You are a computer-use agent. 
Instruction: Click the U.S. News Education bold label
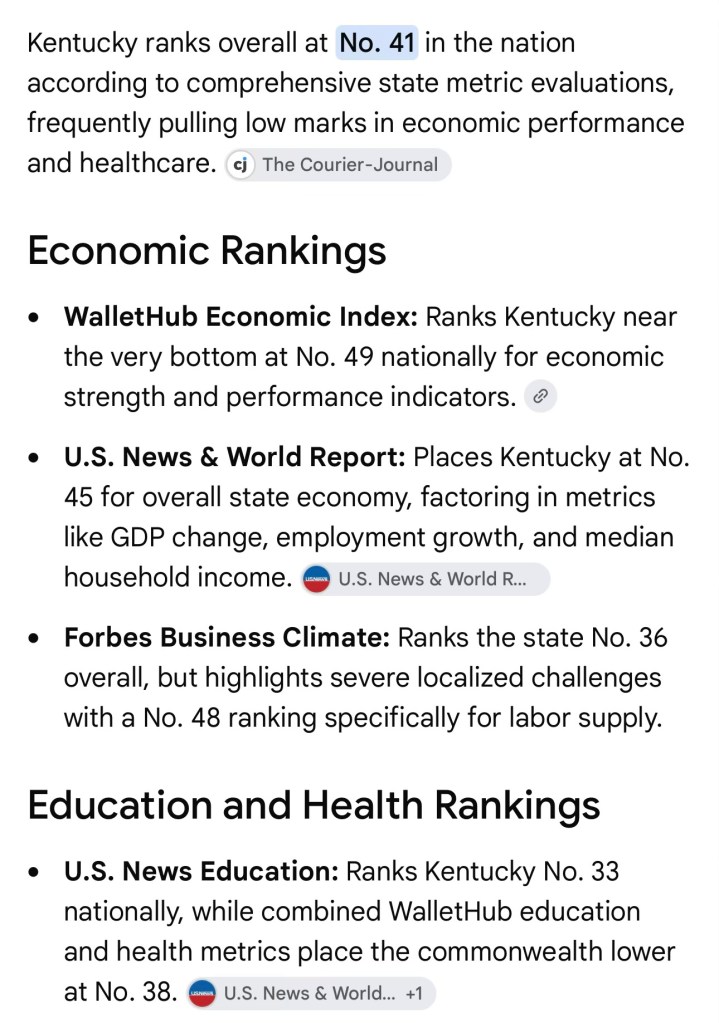click(201, 871)
